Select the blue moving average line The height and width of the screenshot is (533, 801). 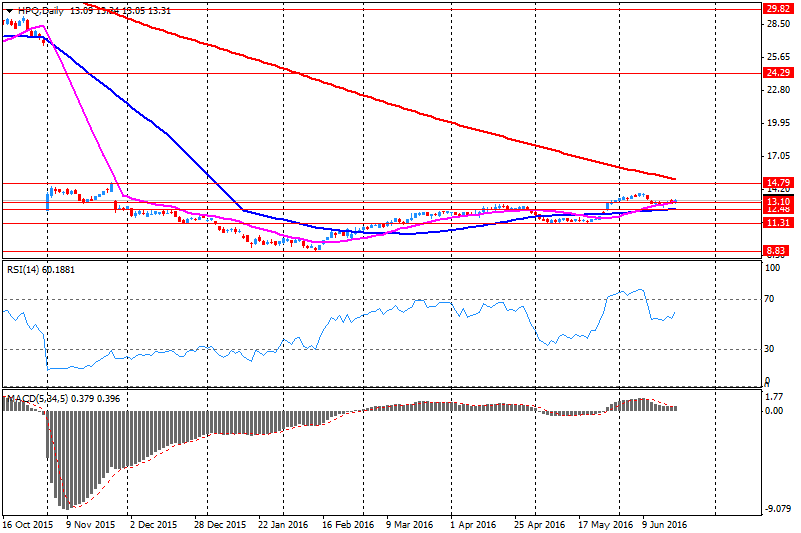[x=169, y=135]
